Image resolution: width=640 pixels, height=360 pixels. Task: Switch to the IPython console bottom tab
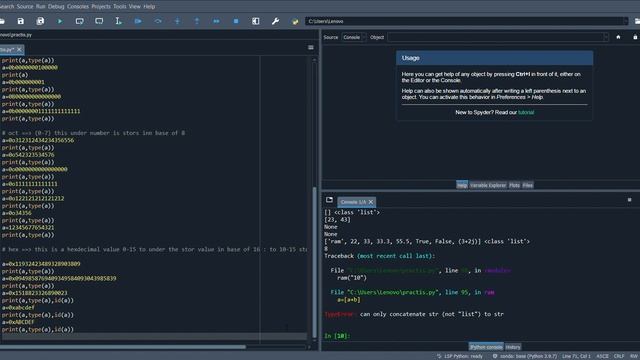click(486, 347)
